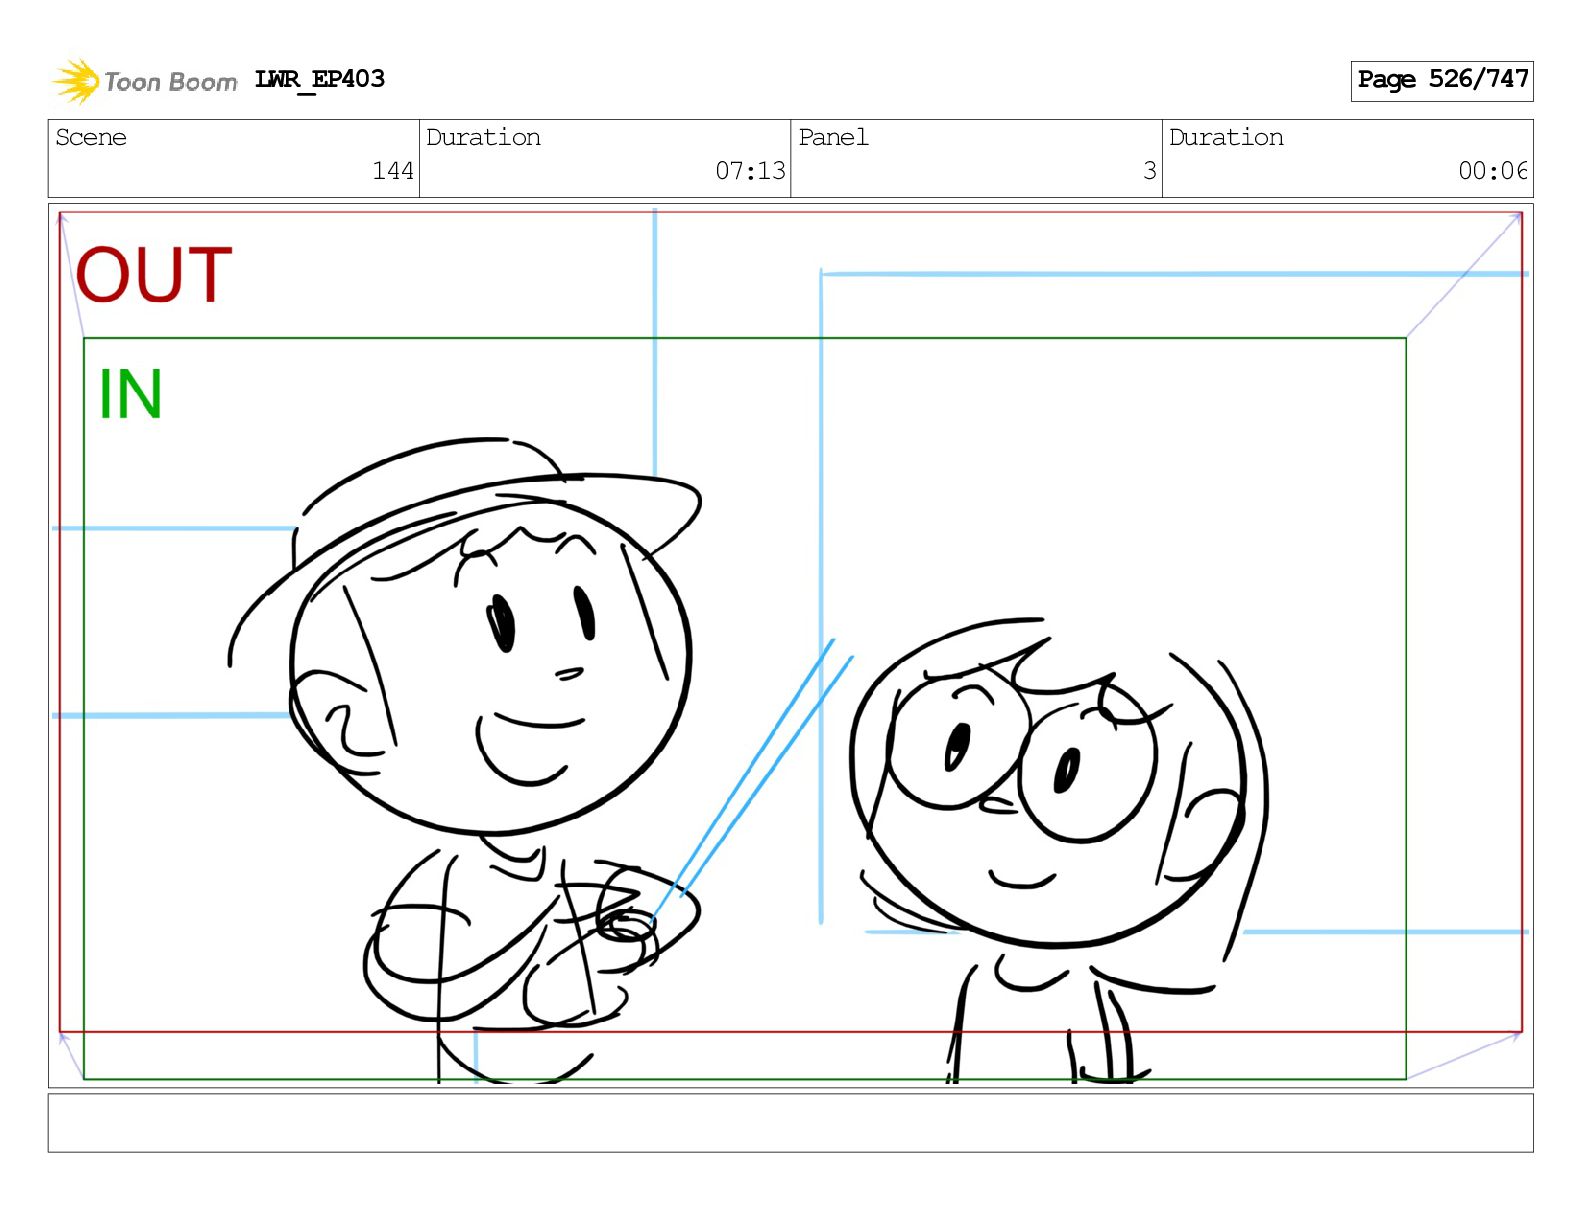The width and height of the screenshot is (1584, 1224).
Task: Select the LWR_EP403 project title
Action: click(x=320, y=79)
